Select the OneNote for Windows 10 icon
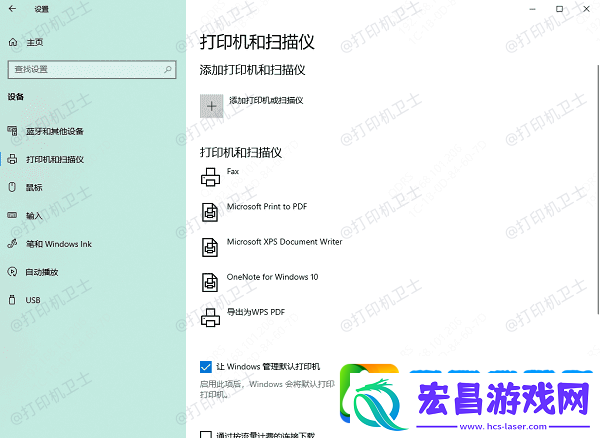This screenshot has height=438, width=600. pyautogui.click(x=210, y=282)
